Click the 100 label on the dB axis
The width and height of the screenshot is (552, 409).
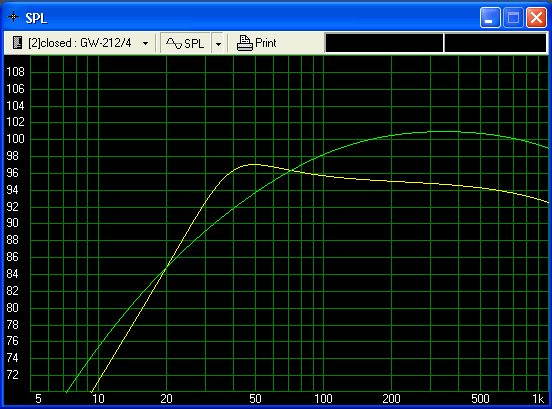pos(15,139)
